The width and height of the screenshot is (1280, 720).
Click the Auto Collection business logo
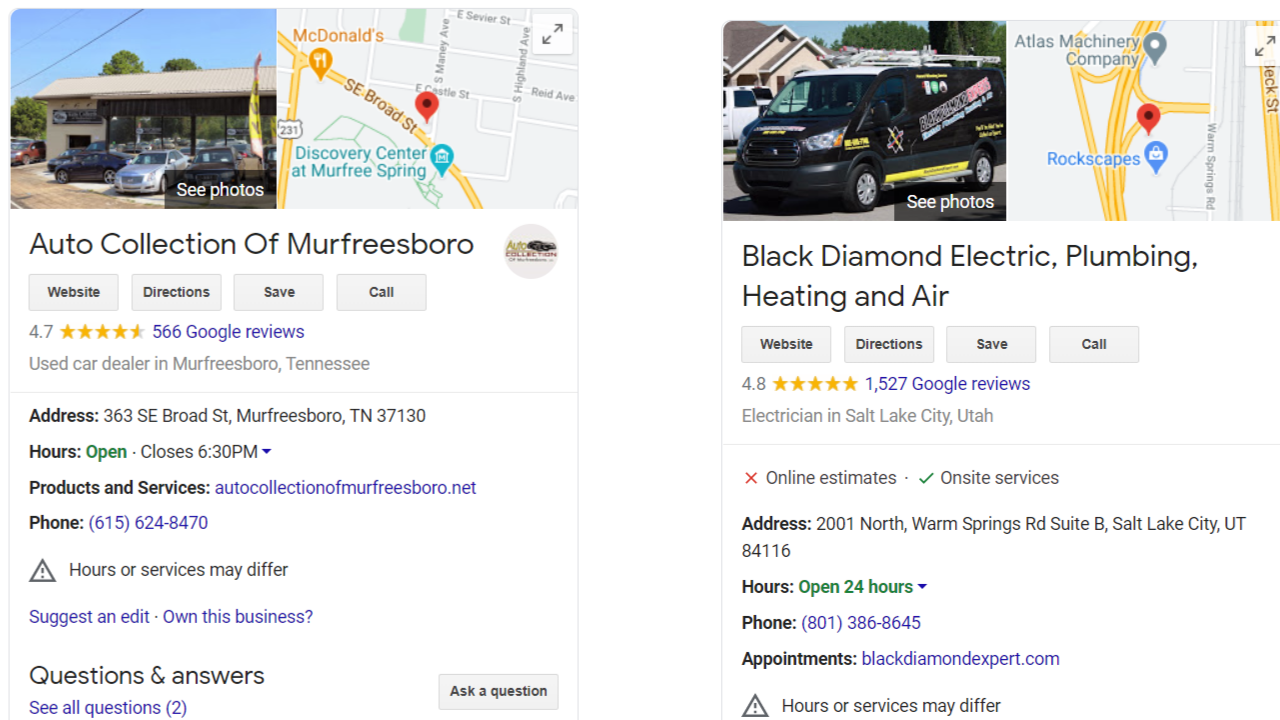click(x=531, y=251)
